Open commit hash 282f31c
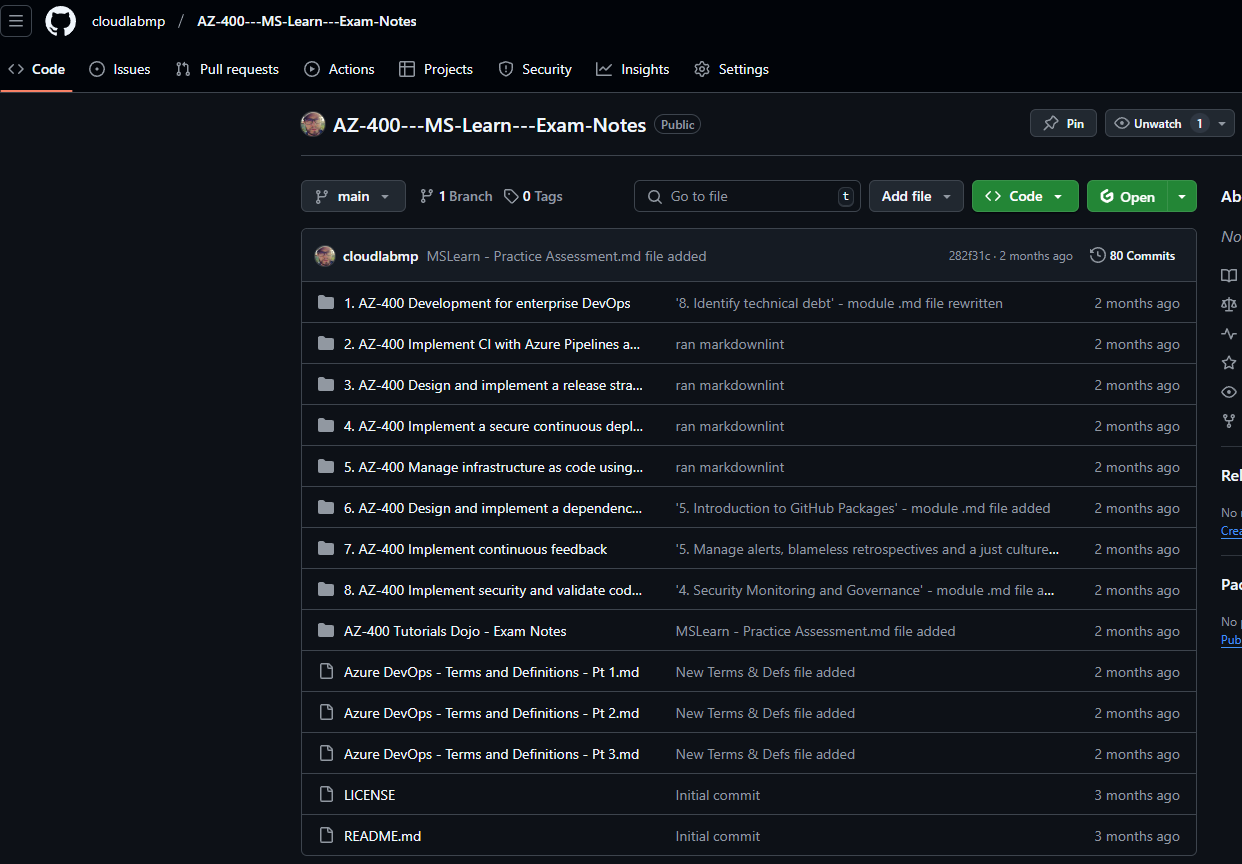Image resolution: width=1242 pixels, height=864 pixels. pos(969,256)
